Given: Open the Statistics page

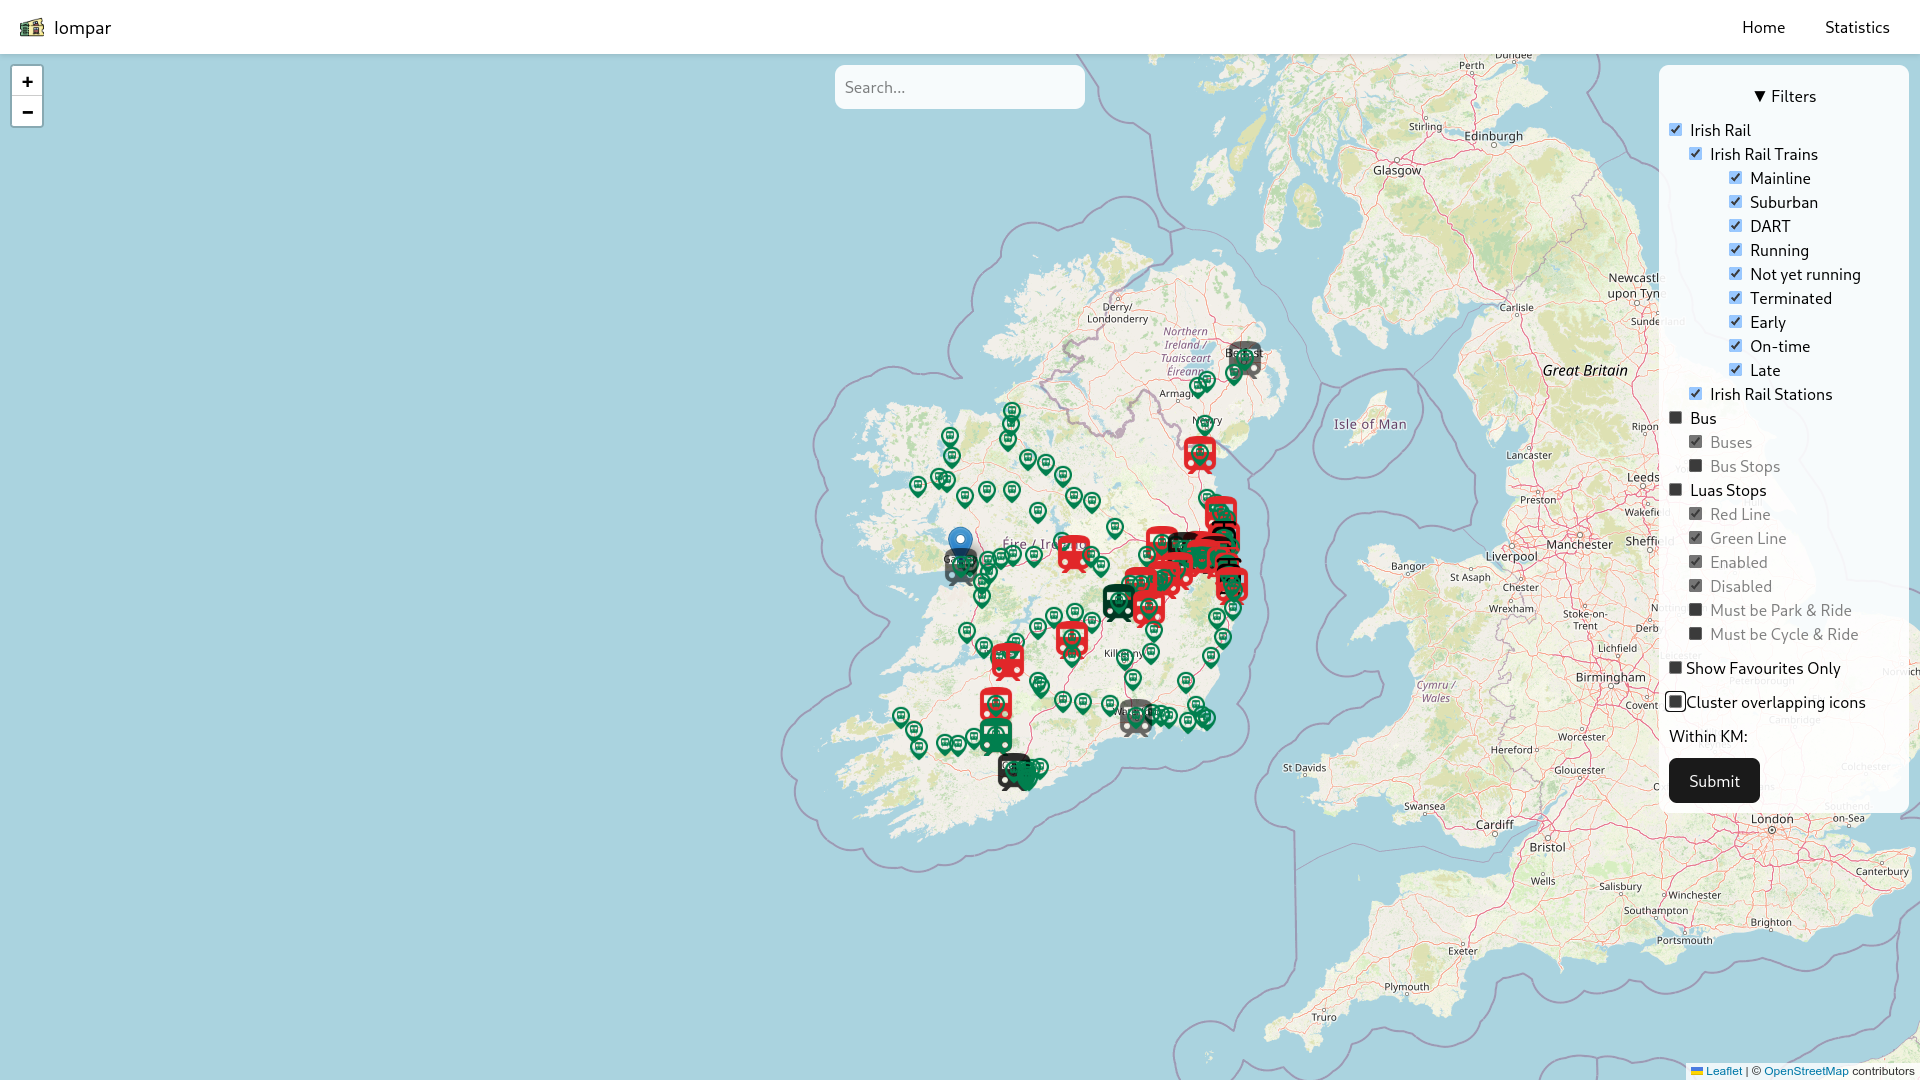Looking at the screenshot, I should click(x=1857, y=27).
